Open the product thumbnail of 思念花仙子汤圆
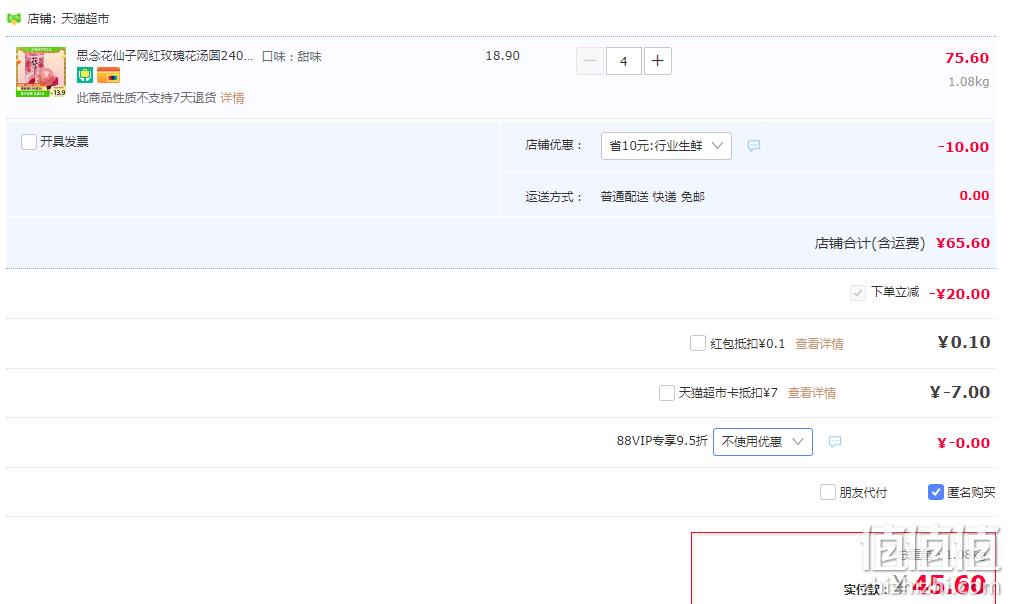This screenshot has width=1010, height=604. tap(41, 72)
